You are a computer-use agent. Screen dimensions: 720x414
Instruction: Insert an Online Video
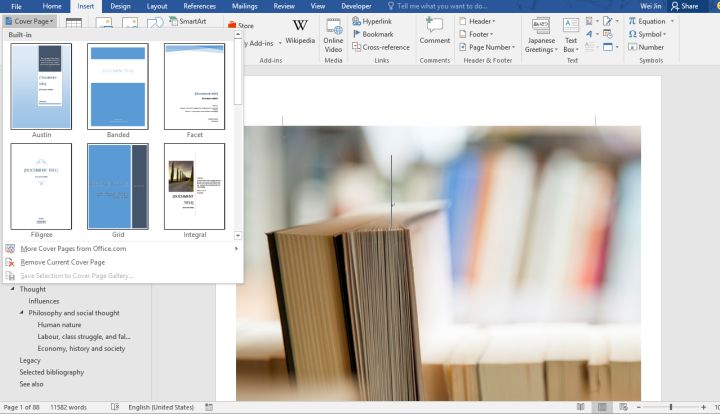pos(333,36)
